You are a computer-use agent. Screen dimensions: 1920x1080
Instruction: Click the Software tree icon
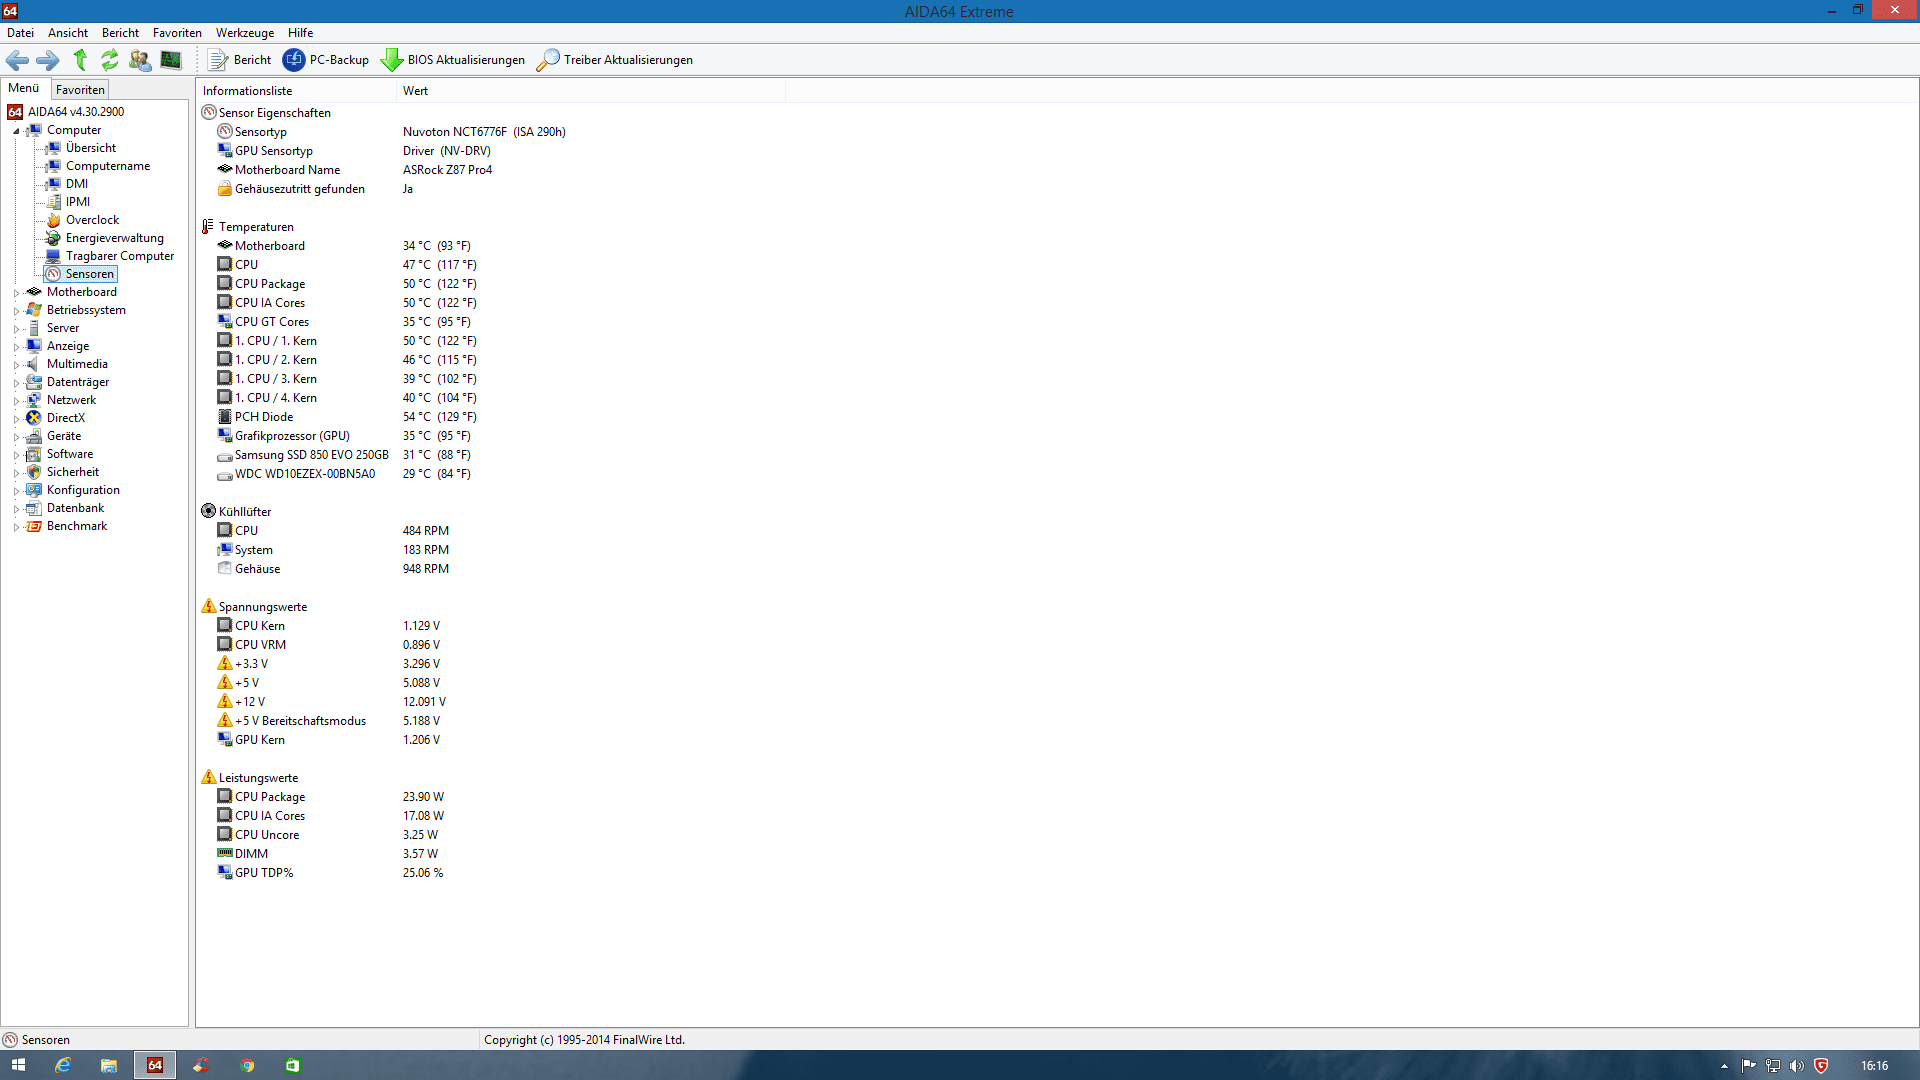(x=34, y=454)
